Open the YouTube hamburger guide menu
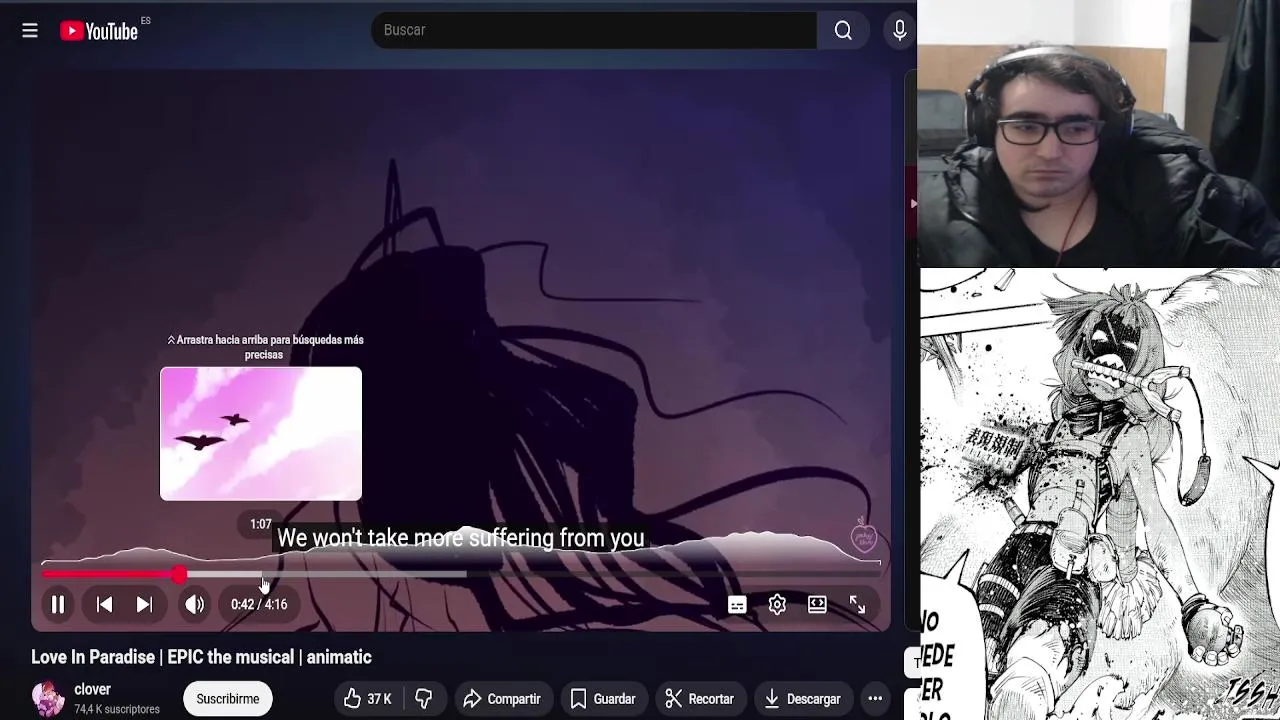Viewport: 1280px width, 720px height. click(x=30, y=31)
